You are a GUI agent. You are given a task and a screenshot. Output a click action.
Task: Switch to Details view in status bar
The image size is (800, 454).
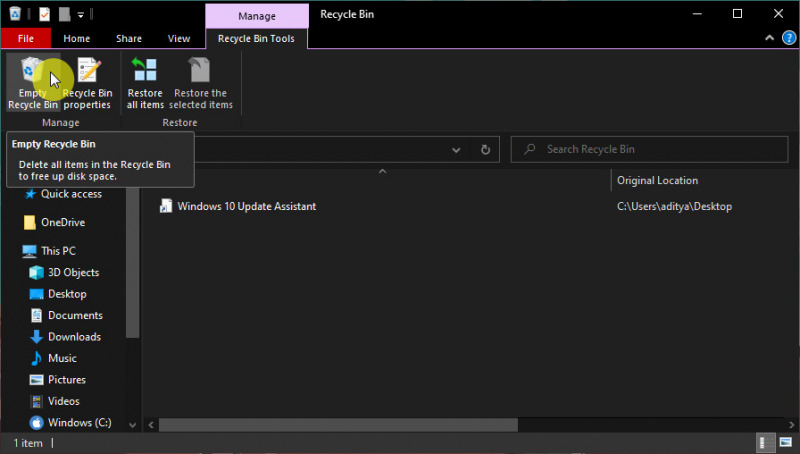[x=766, y=443]
